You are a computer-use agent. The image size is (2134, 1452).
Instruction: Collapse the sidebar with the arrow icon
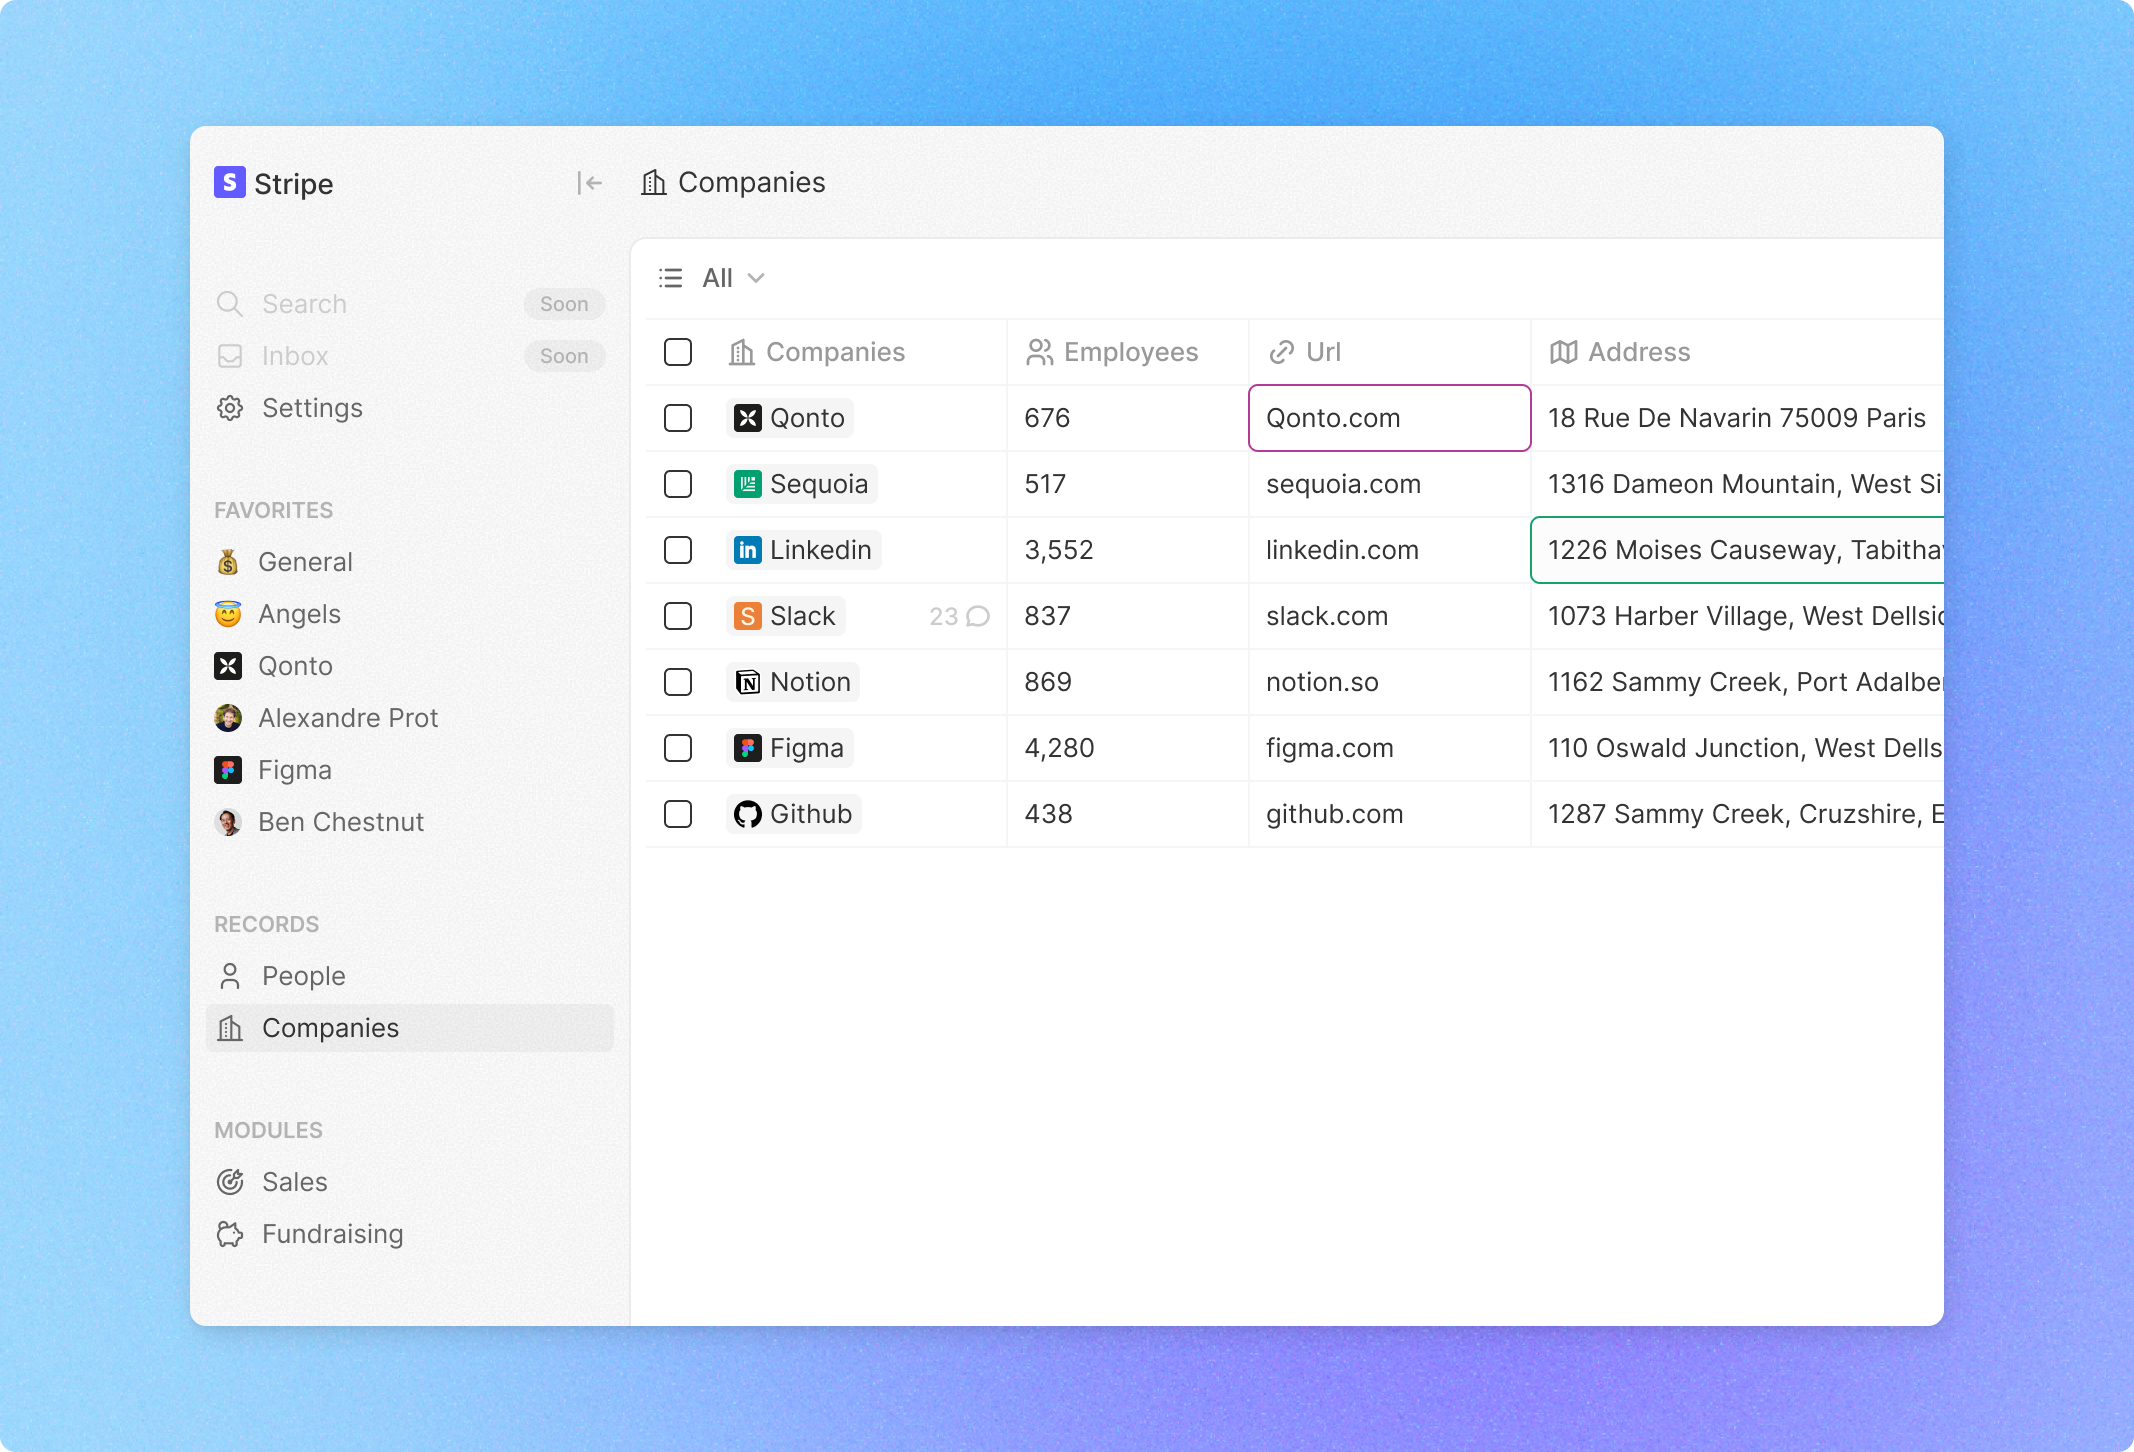pyautogui.click(x=589, y=183)
